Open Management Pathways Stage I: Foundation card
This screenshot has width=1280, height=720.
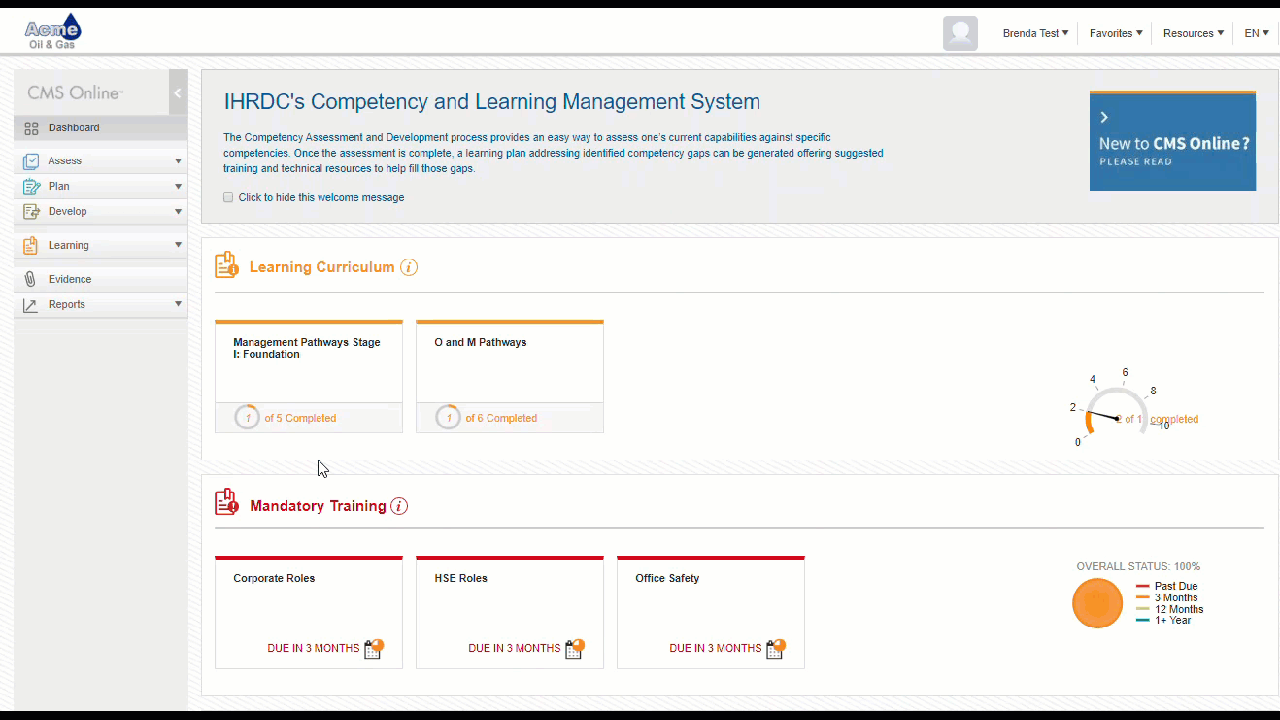coord(309,376)
